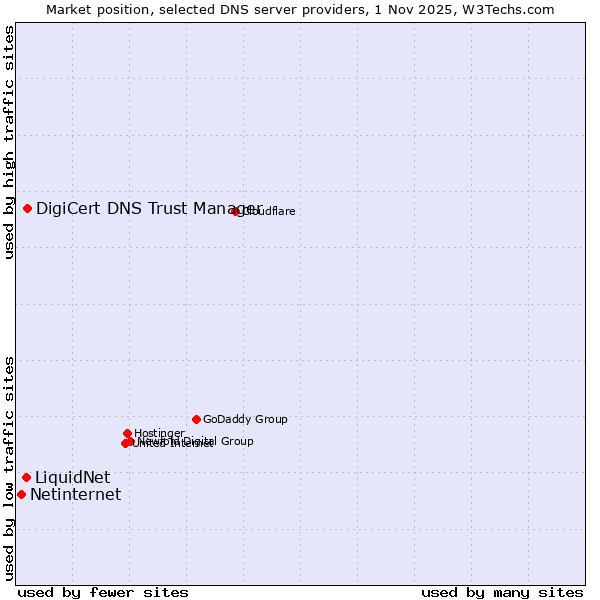Viewport: 600px width, 600px height.
Task: Click the chart title mentioning W3Techs.com
Action: (300, 9)
